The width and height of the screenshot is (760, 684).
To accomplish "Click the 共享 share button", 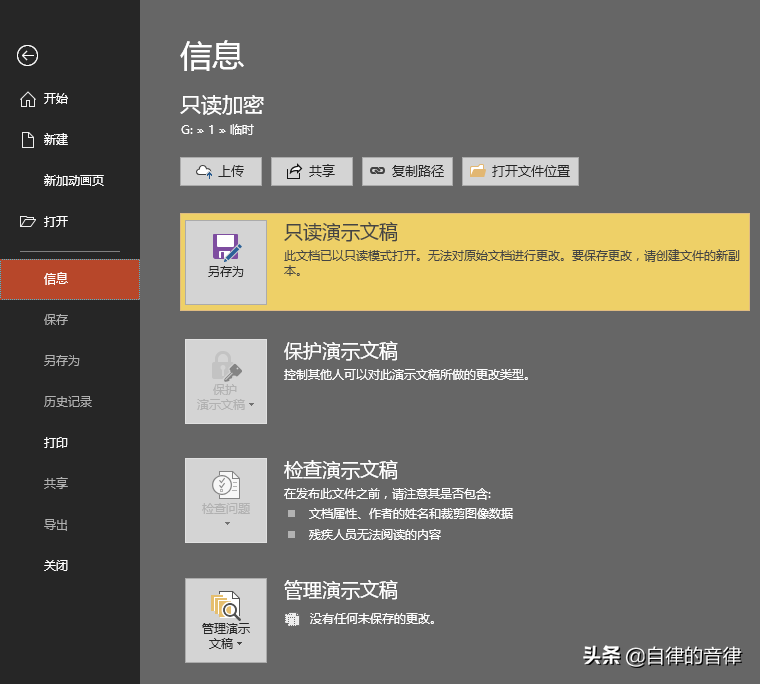I will pos(312,171).
